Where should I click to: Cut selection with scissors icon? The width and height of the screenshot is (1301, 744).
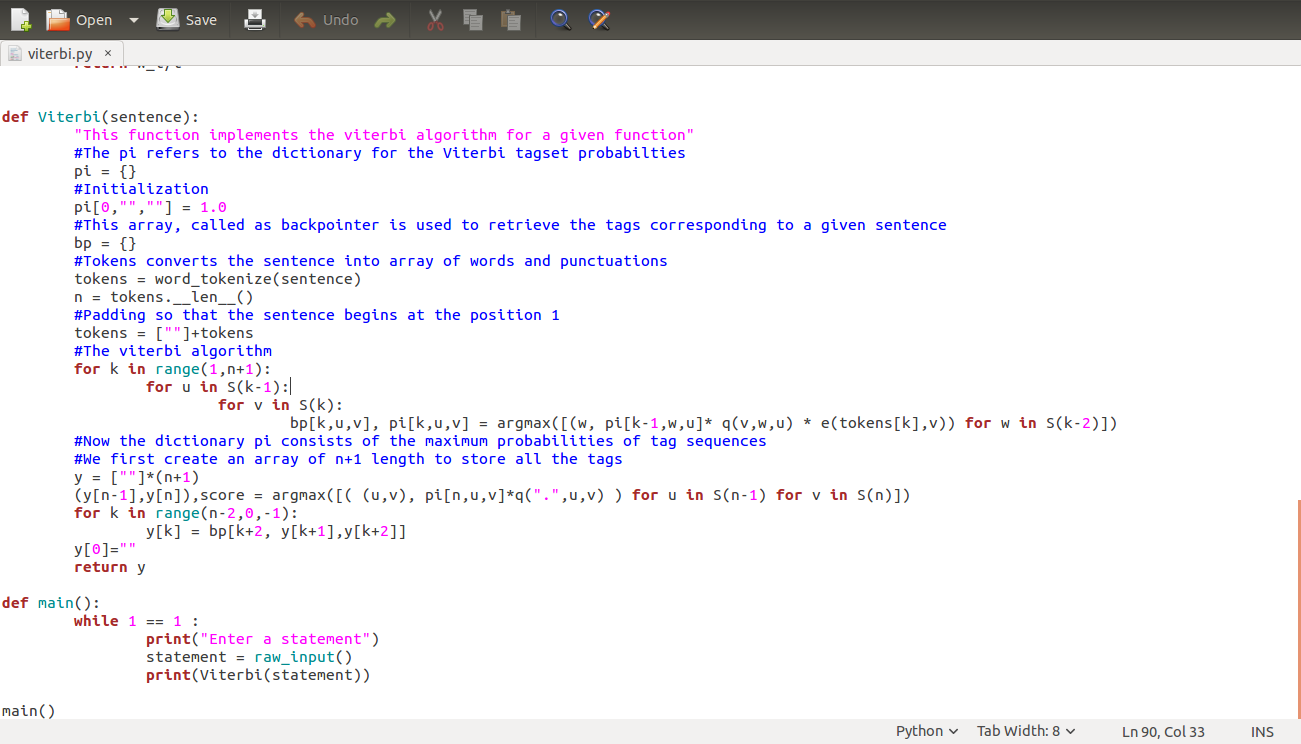click(435, 20)
